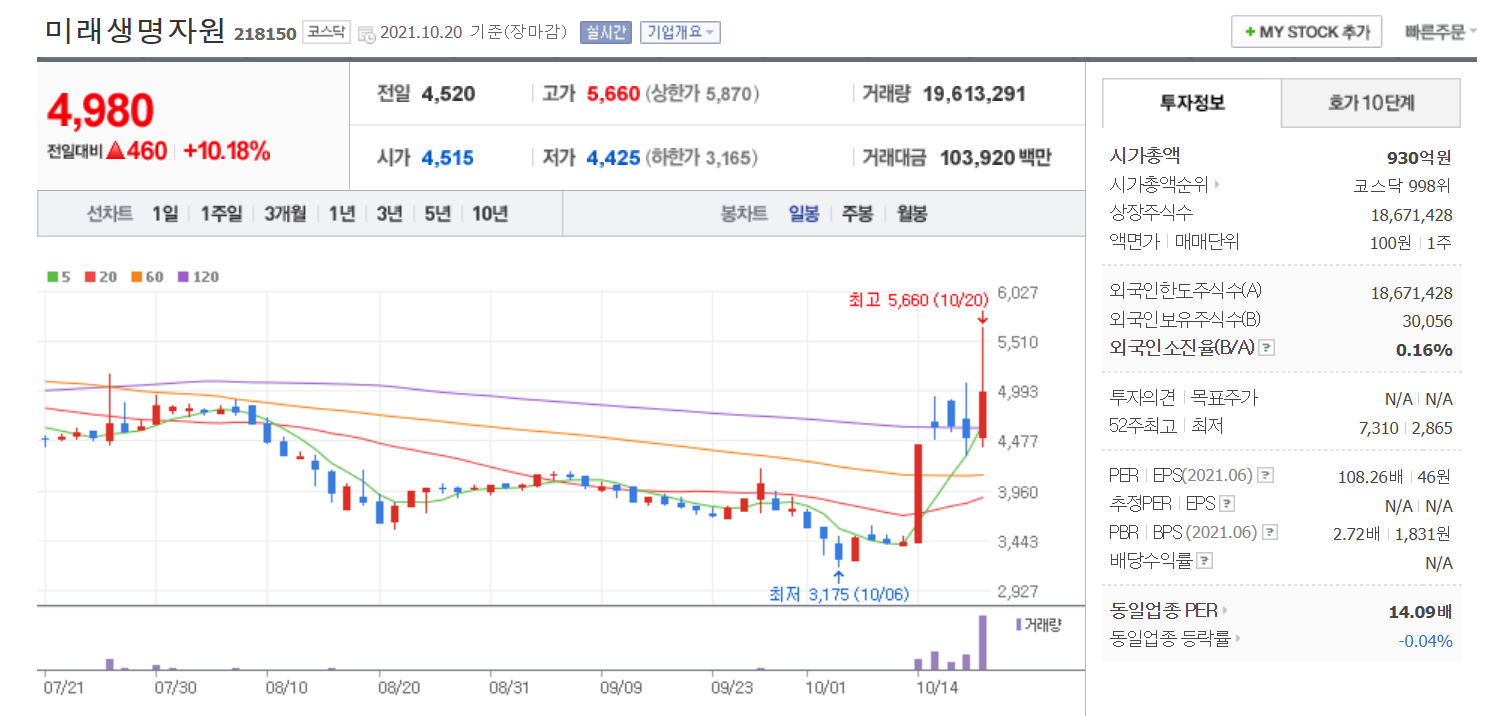Click the stock code 218150

[265, 34]
